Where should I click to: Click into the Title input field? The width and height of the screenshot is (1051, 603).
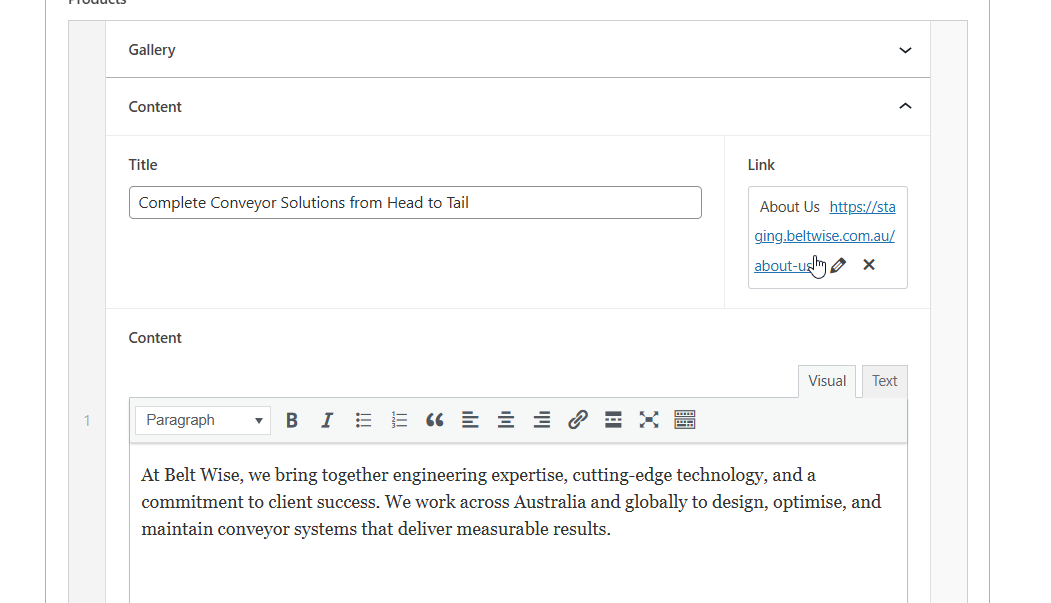pos(415,202)
